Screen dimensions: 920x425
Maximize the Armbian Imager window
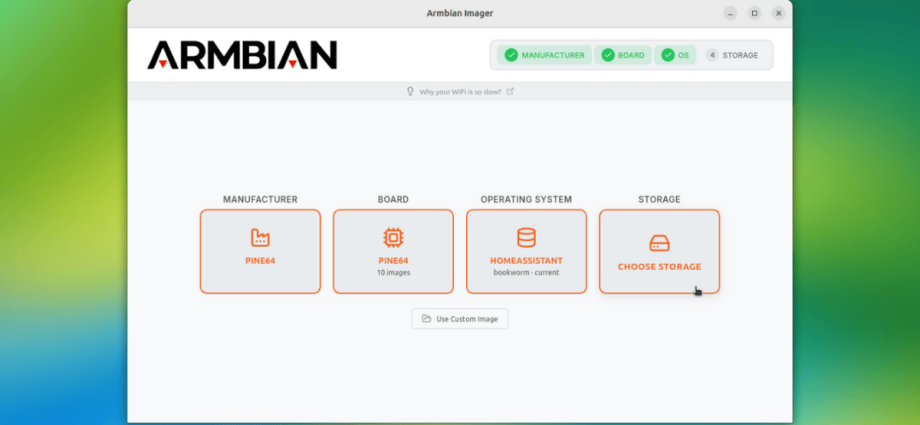click(755, 13)
